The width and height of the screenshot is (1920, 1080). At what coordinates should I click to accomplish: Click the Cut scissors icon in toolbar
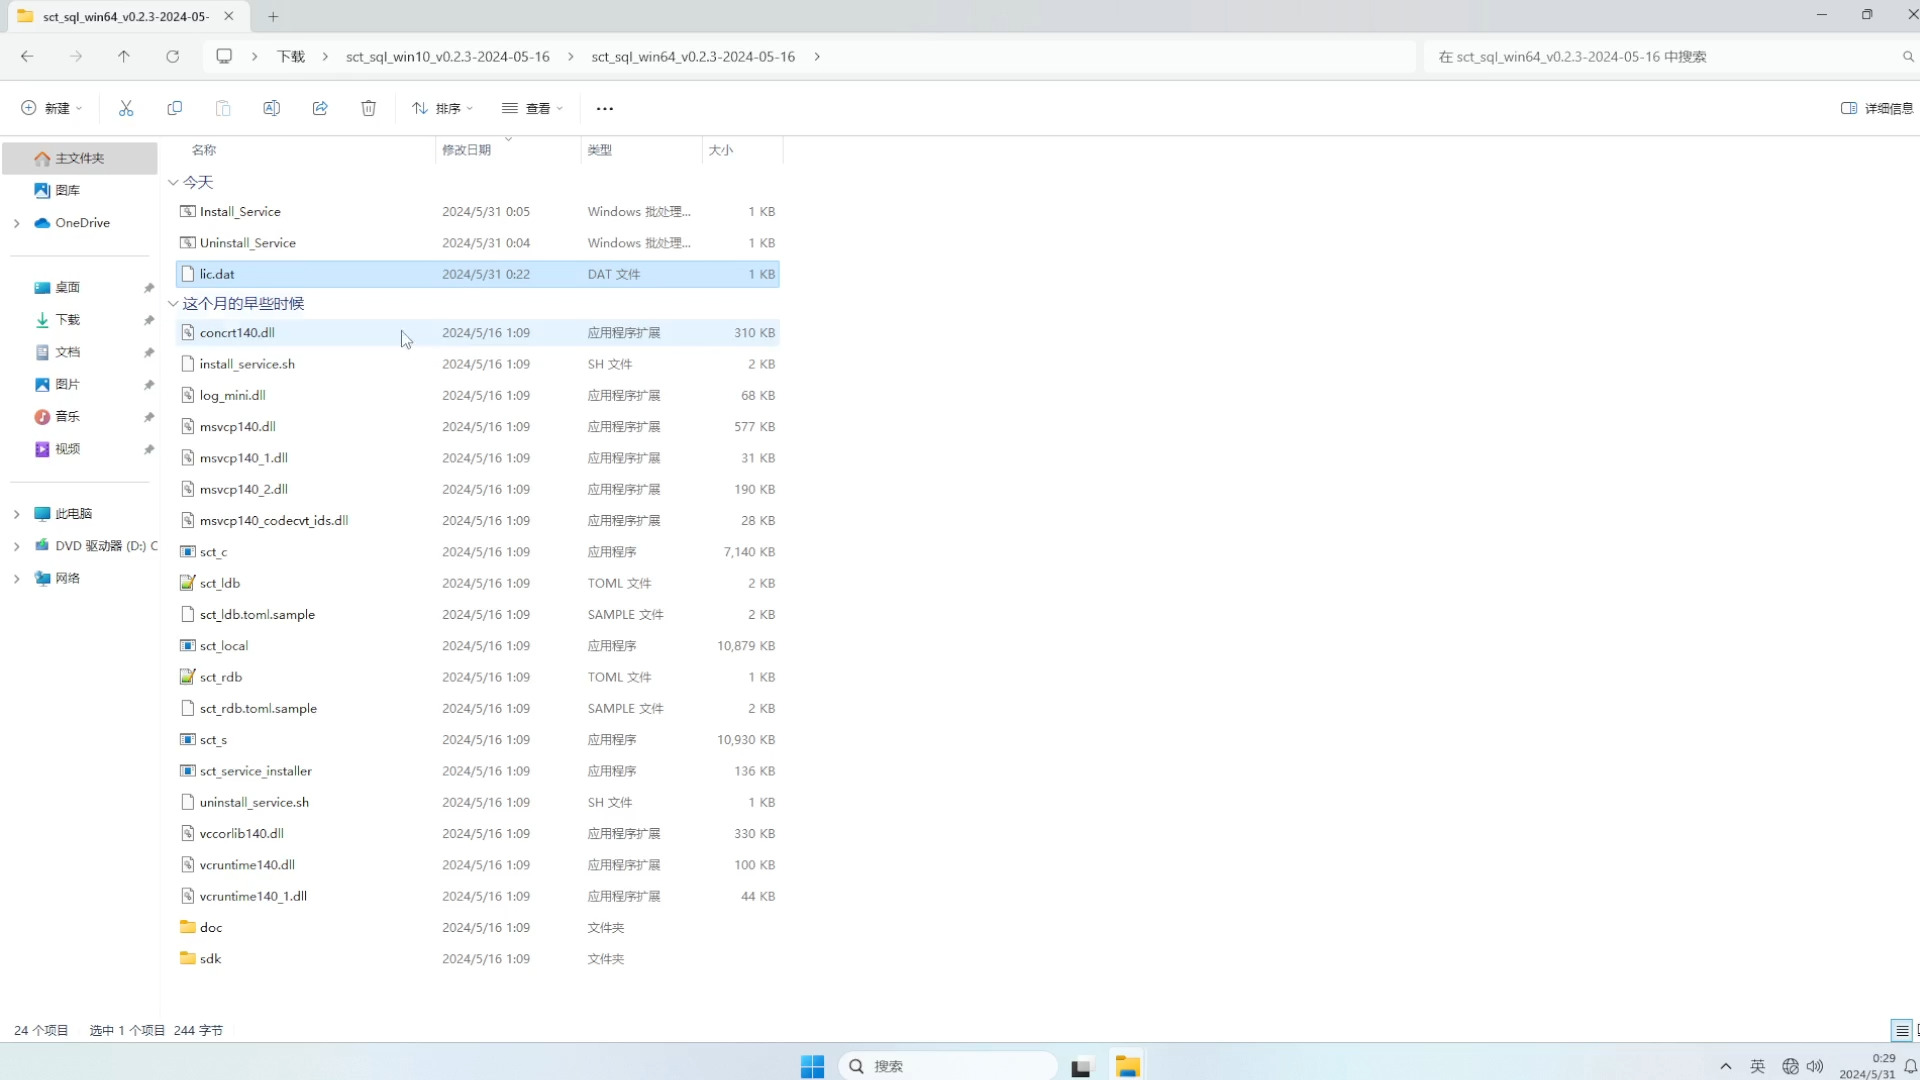(x=126, y=108)
